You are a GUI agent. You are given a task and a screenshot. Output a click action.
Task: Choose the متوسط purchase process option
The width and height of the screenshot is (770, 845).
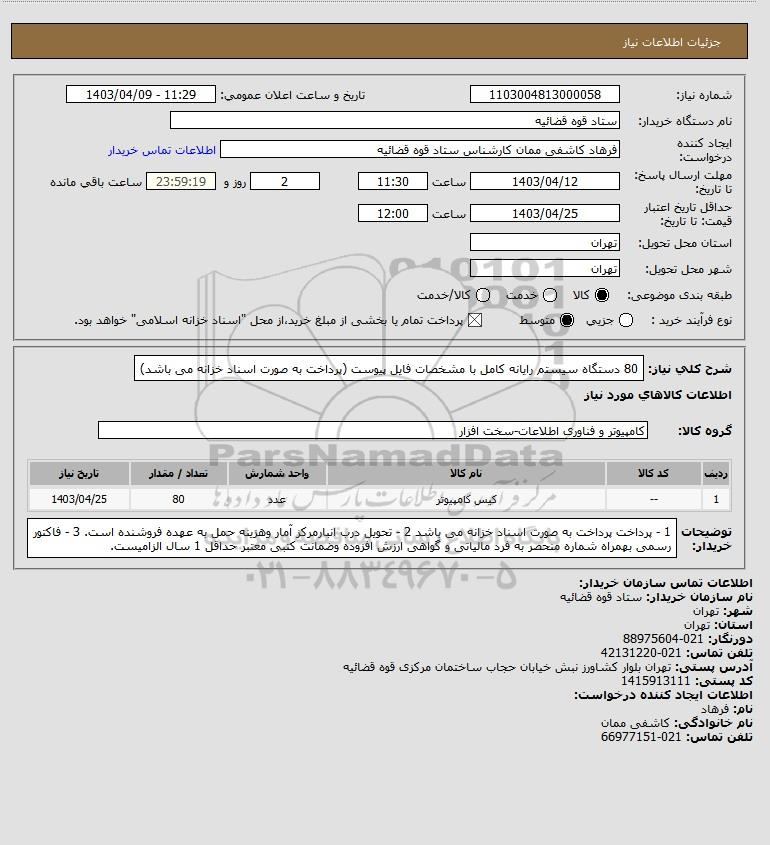[566, 320]
